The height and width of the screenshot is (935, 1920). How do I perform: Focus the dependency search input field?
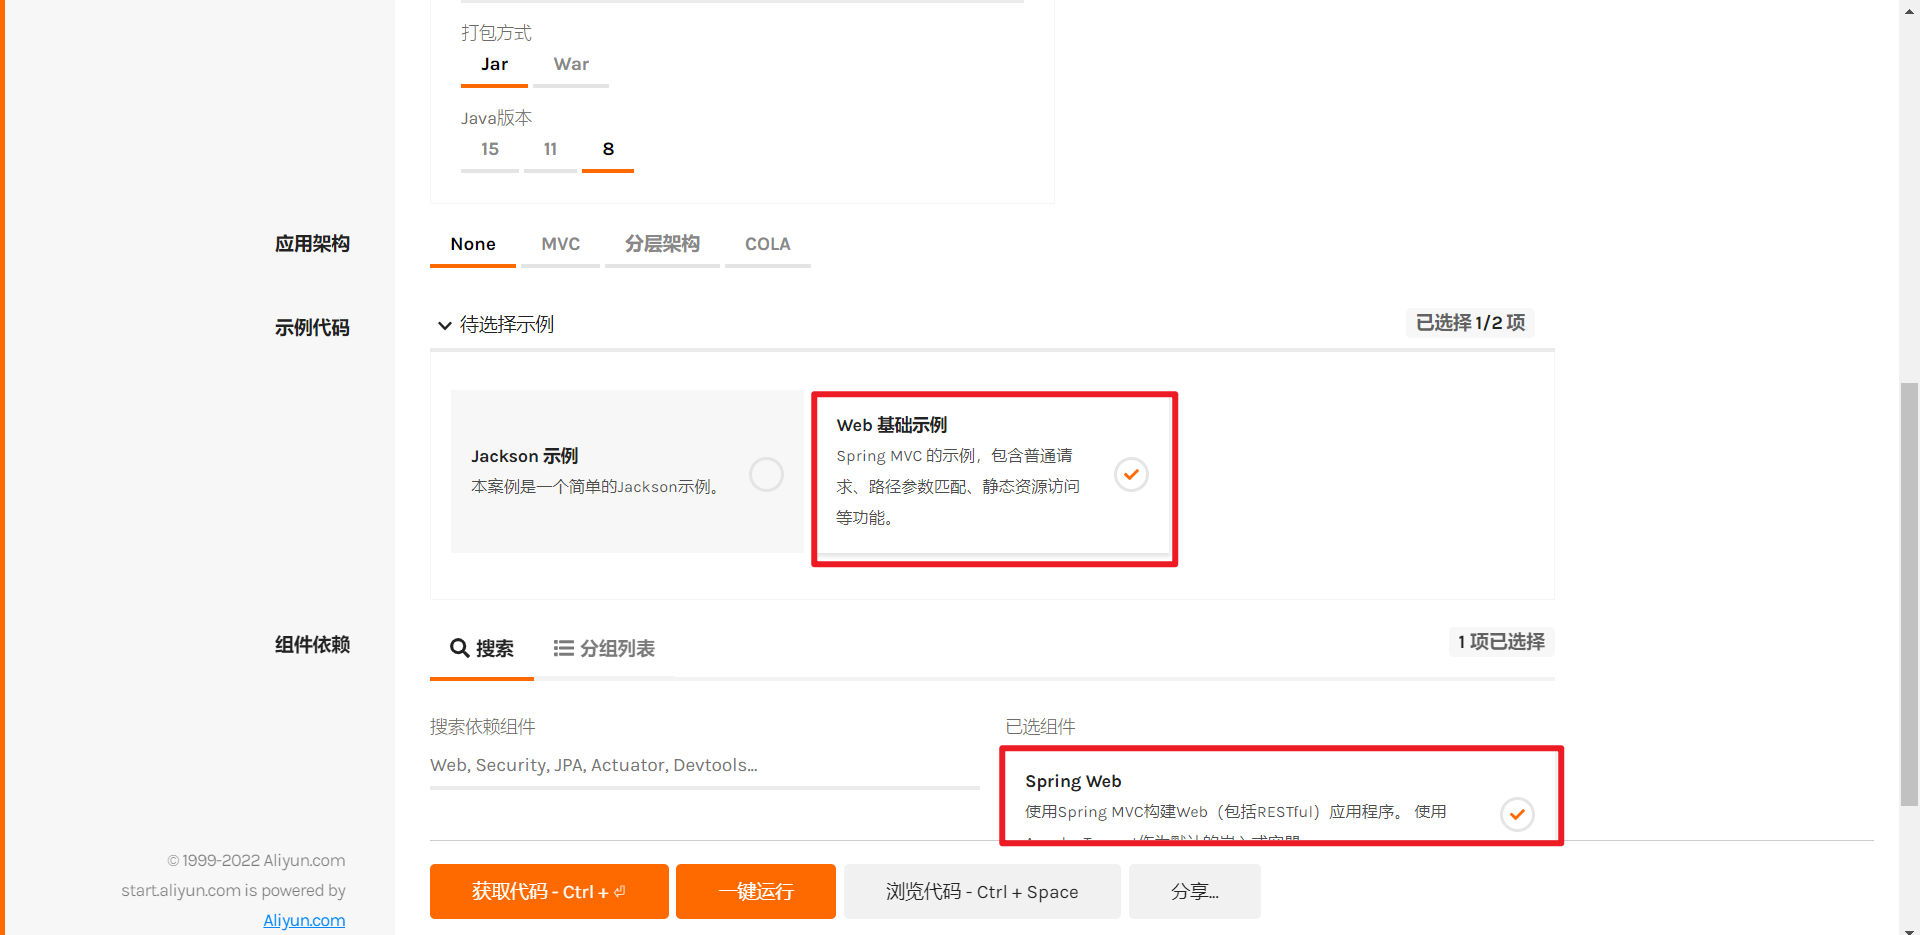point(705,766)
